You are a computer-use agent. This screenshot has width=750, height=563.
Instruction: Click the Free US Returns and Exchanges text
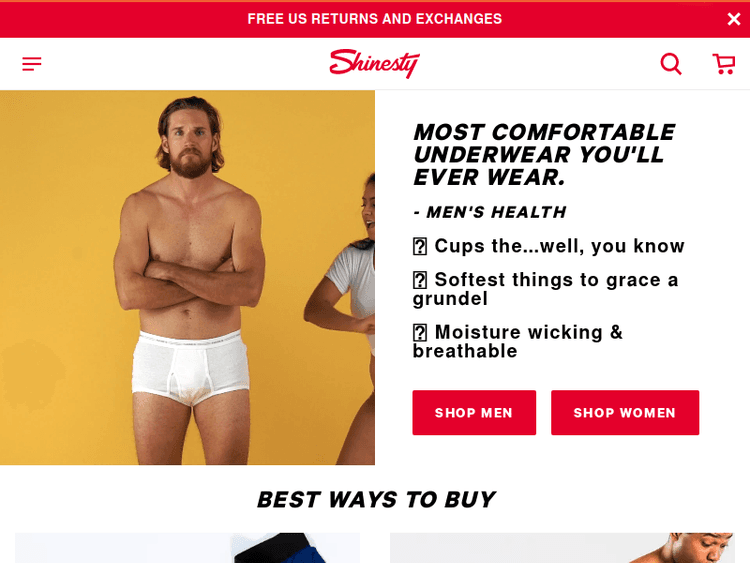(375, 19)
